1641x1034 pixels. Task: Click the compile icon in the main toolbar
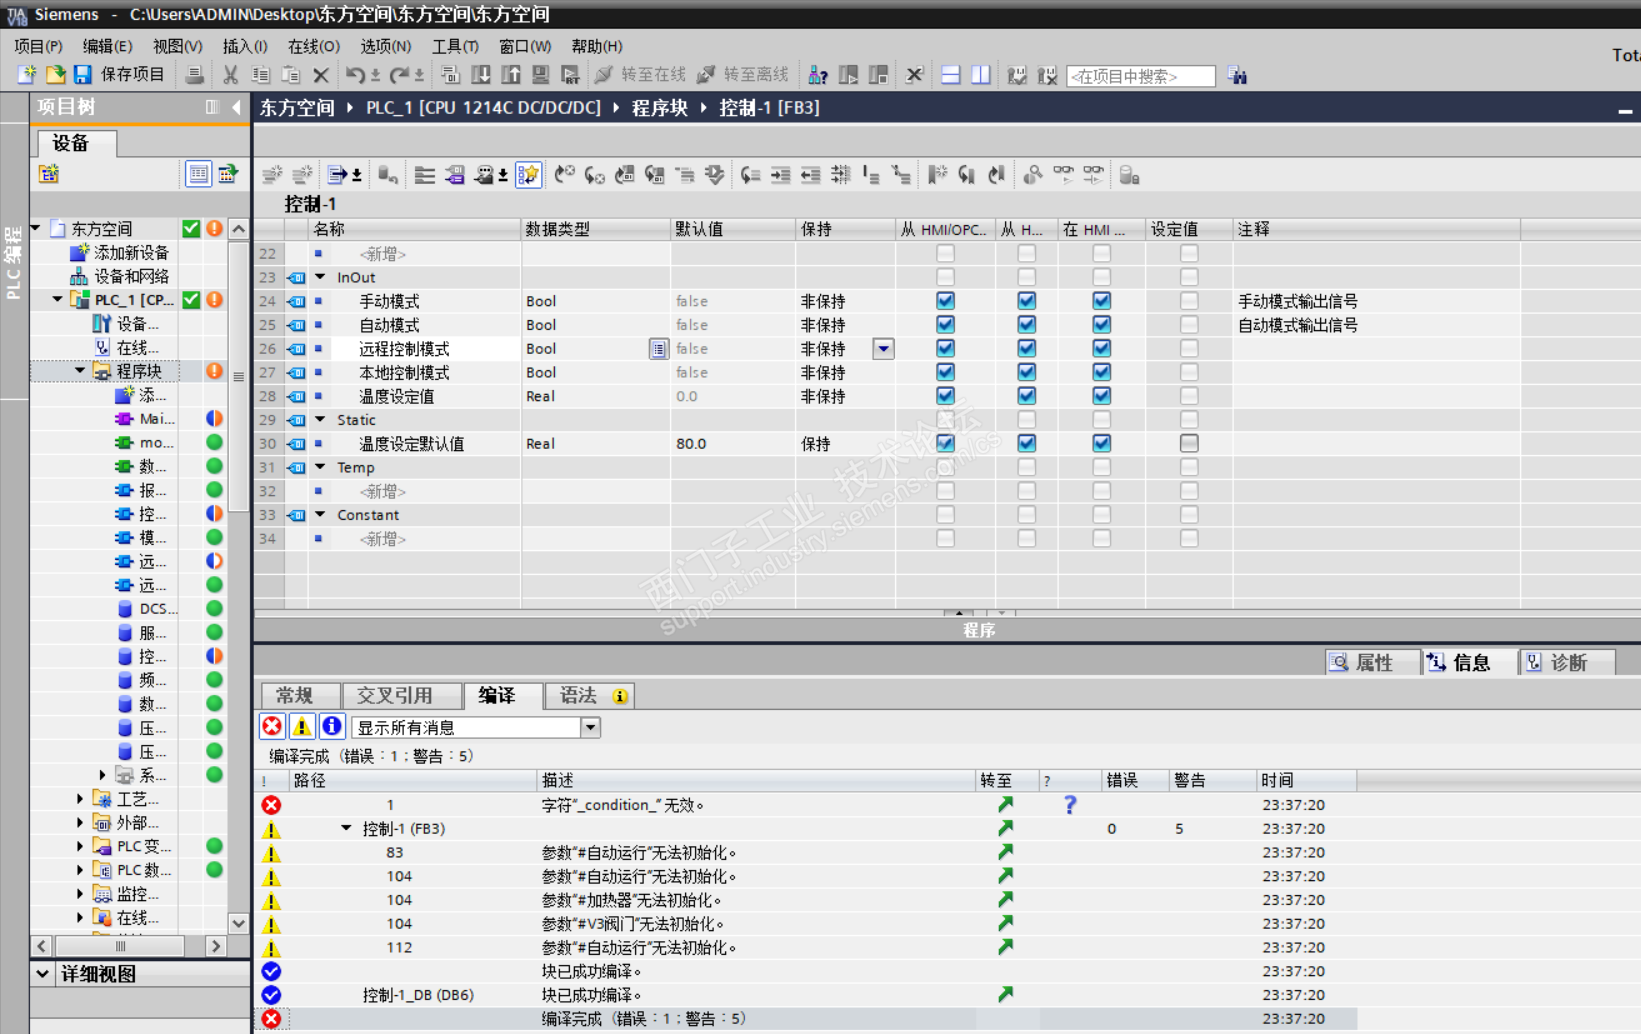(x=451, y=75)
